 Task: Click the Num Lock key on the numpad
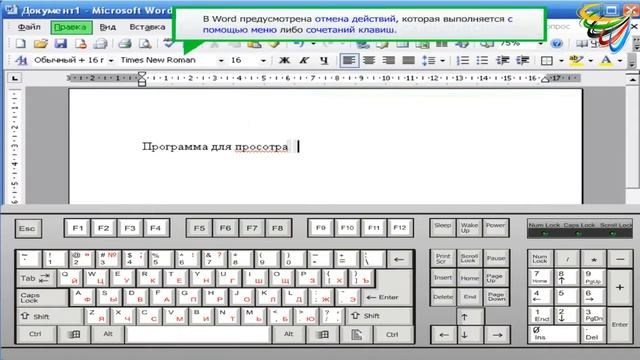[x=540, y=259]
